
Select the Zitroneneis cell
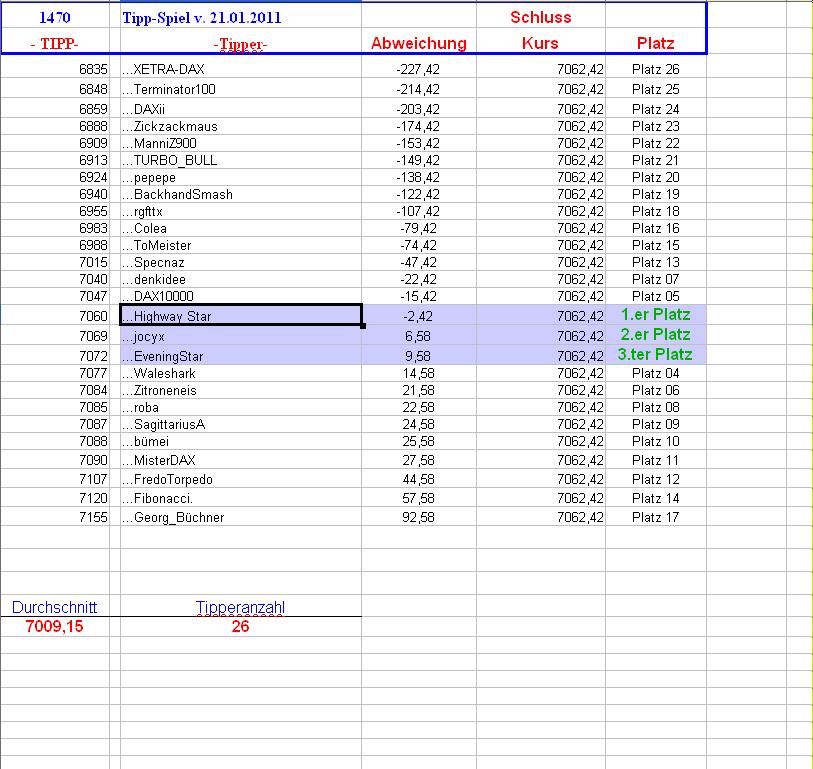click(x=241, y=390)
